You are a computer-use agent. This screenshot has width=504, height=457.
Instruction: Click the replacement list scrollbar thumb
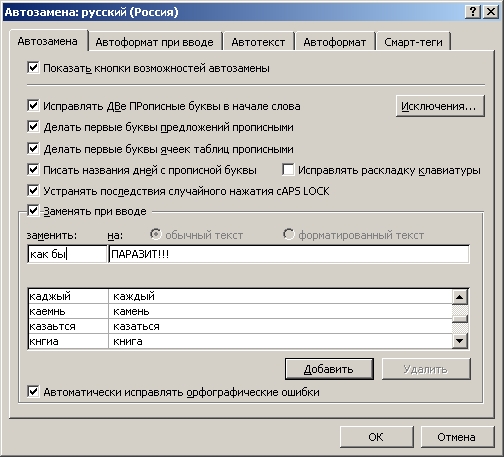pos(460,319)
